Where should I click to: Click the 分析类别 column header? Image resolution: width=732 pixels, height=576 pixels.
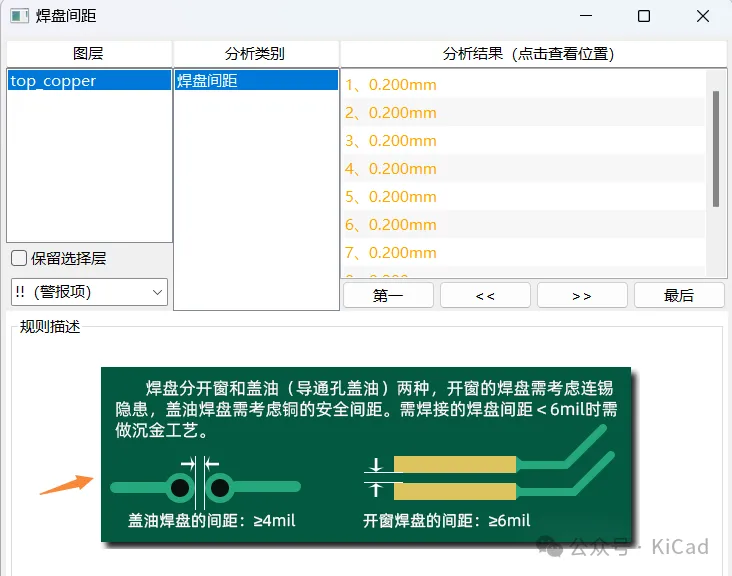click(x=255, y=54)
